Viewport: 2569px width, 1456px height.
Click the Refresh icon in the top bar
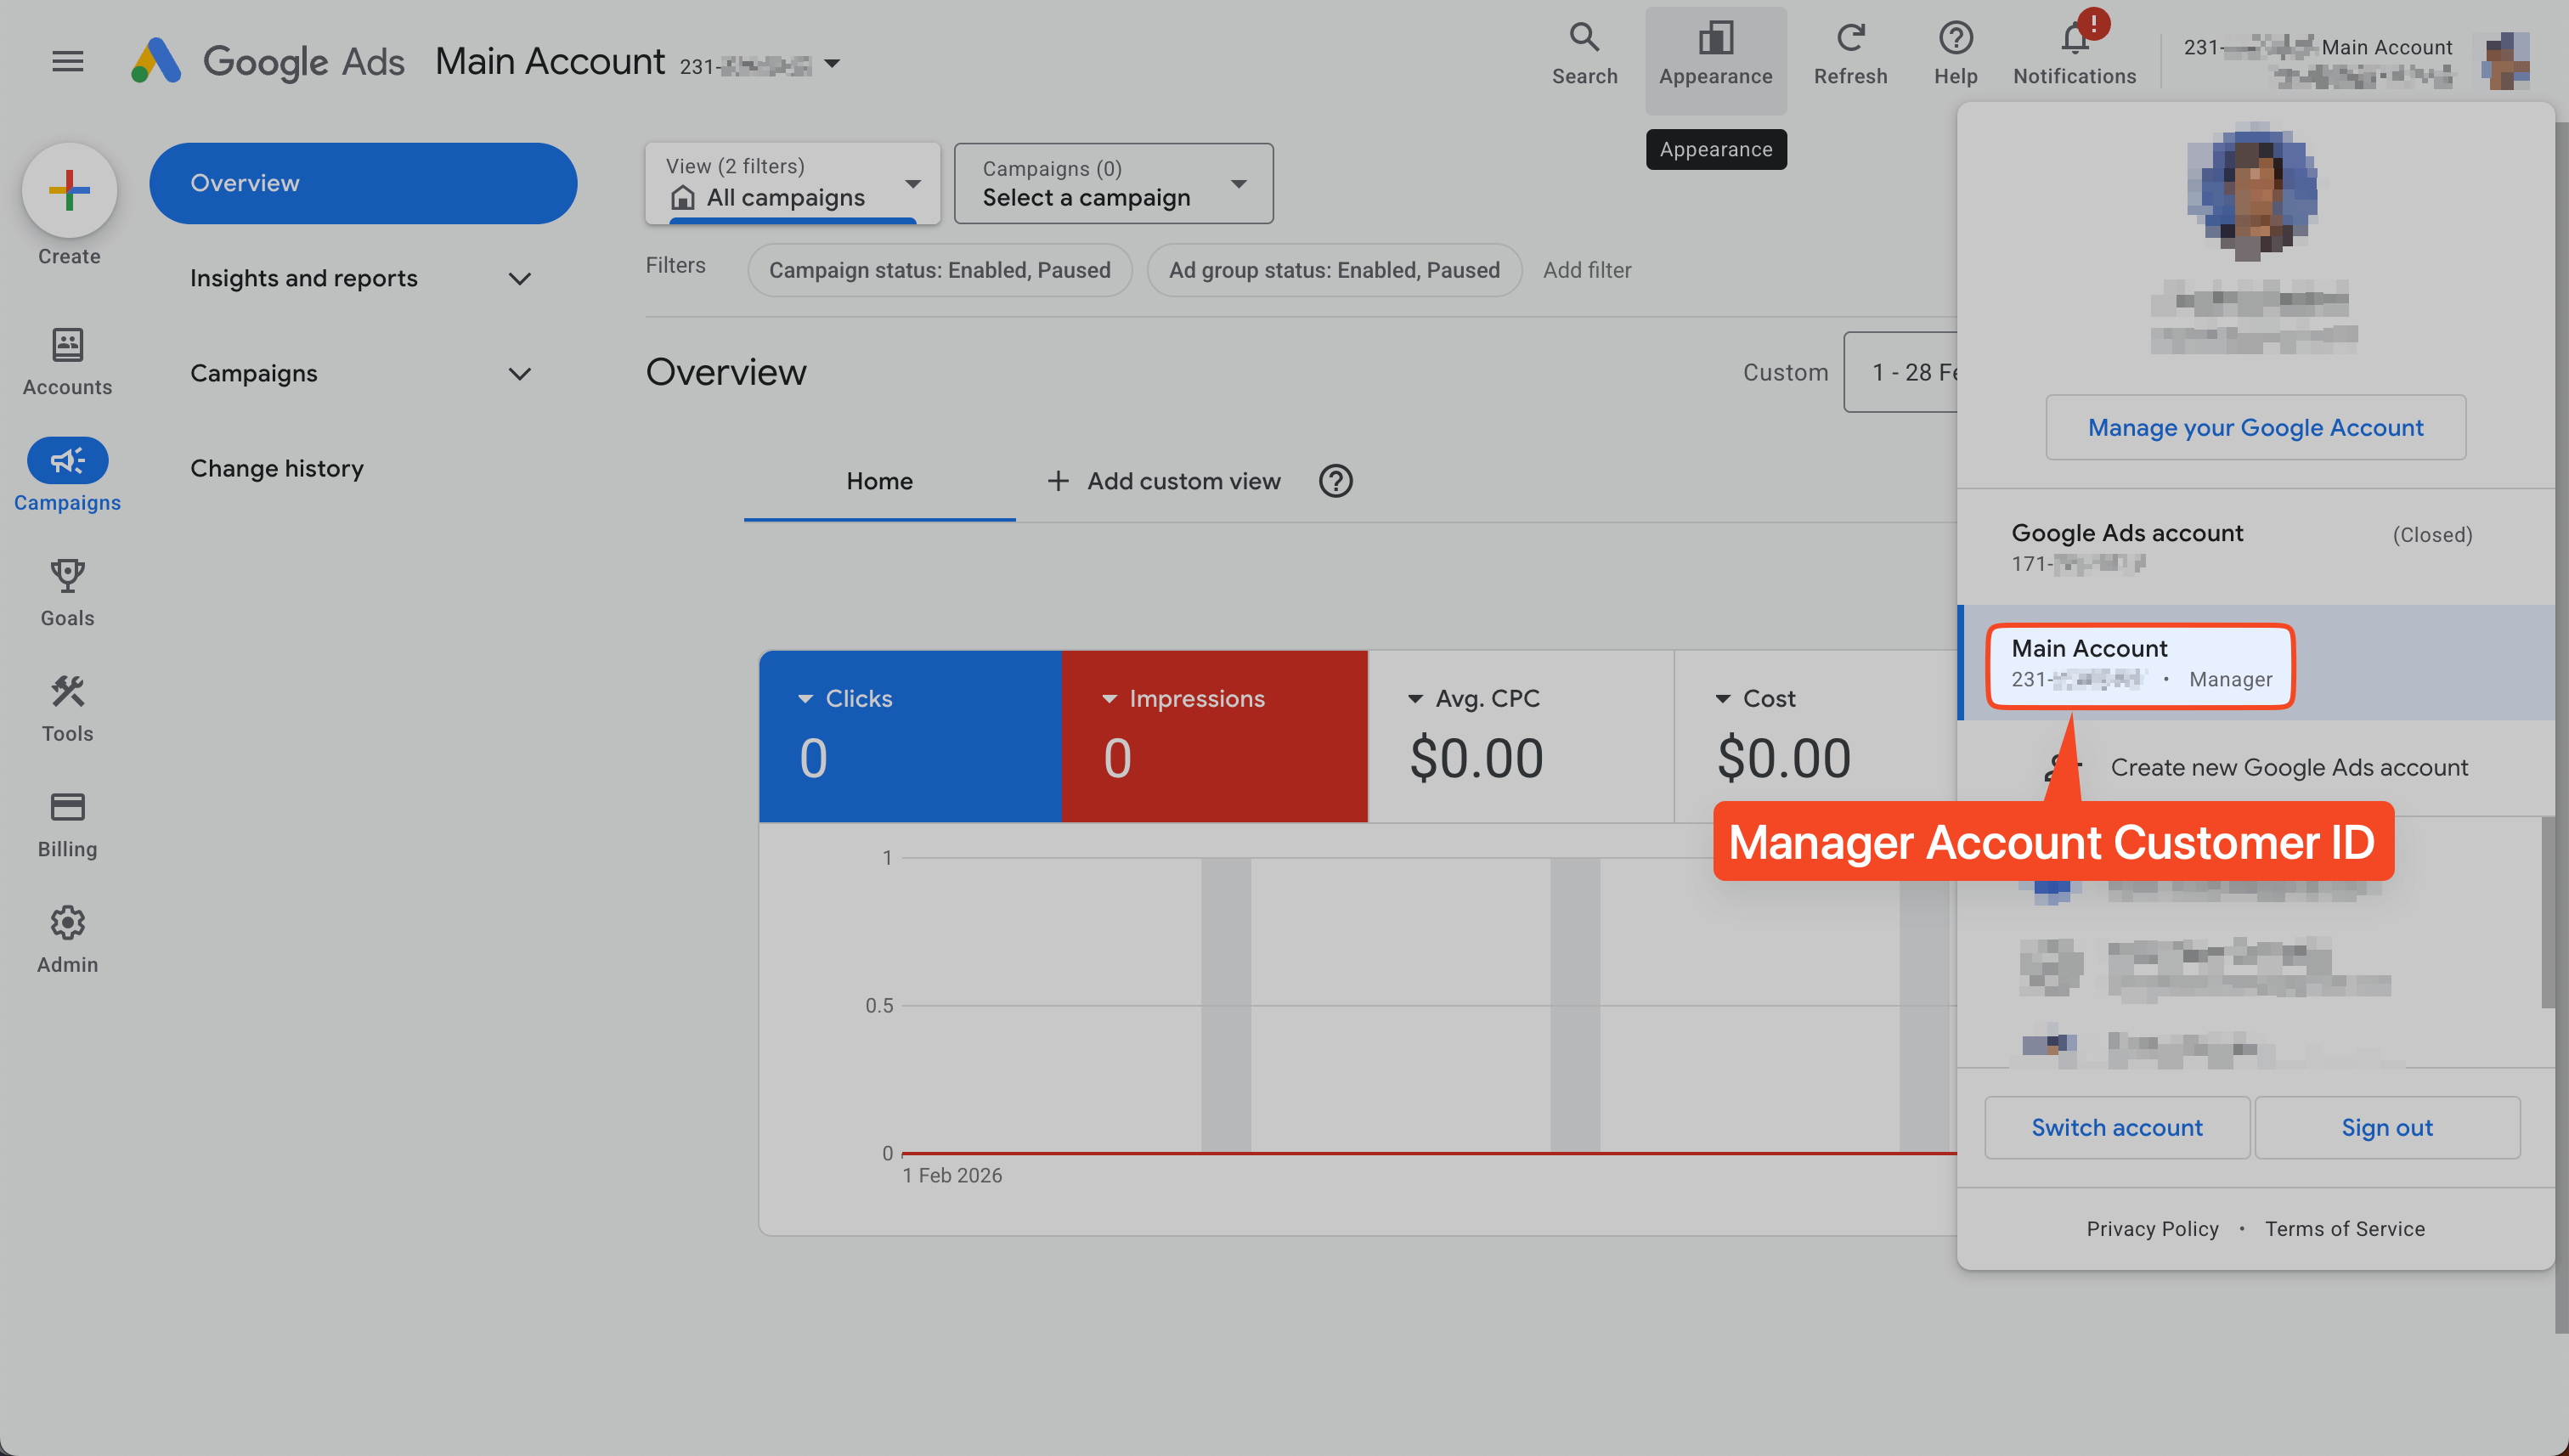click(x=1850, y=37)
